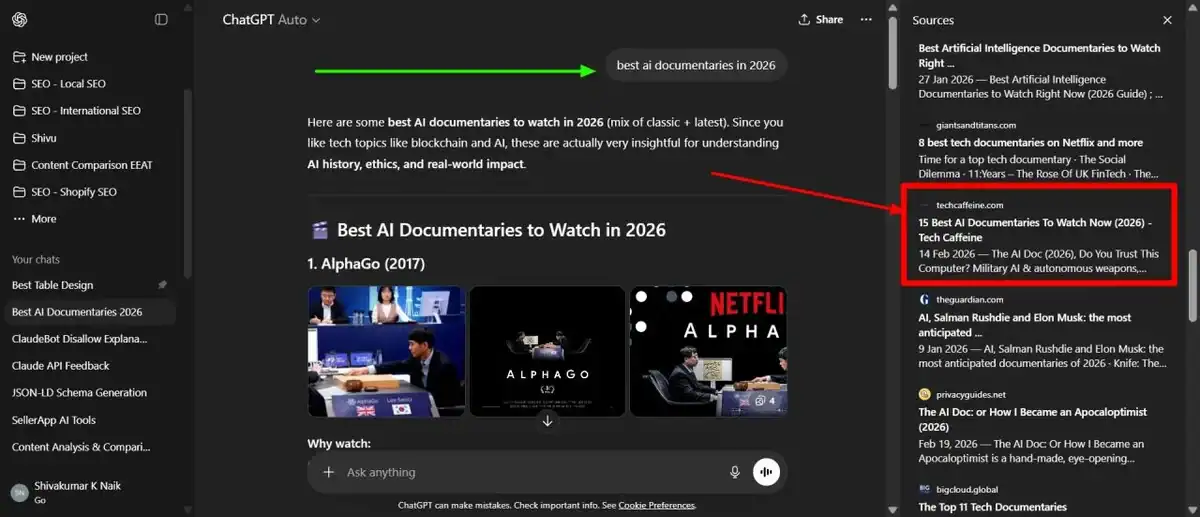Click the Sources panel scrollbar thumb
Viewport: 1200px width, 517px height.
coord(1192,286)
